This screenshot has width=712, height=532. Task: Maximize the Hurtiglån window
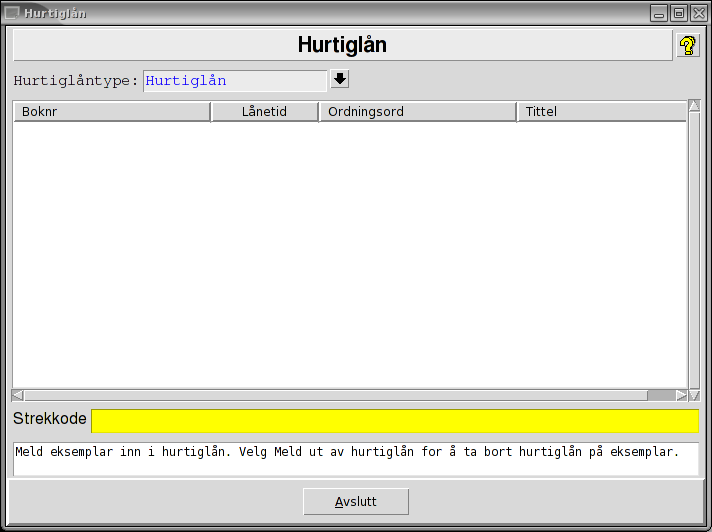point(678,13)
